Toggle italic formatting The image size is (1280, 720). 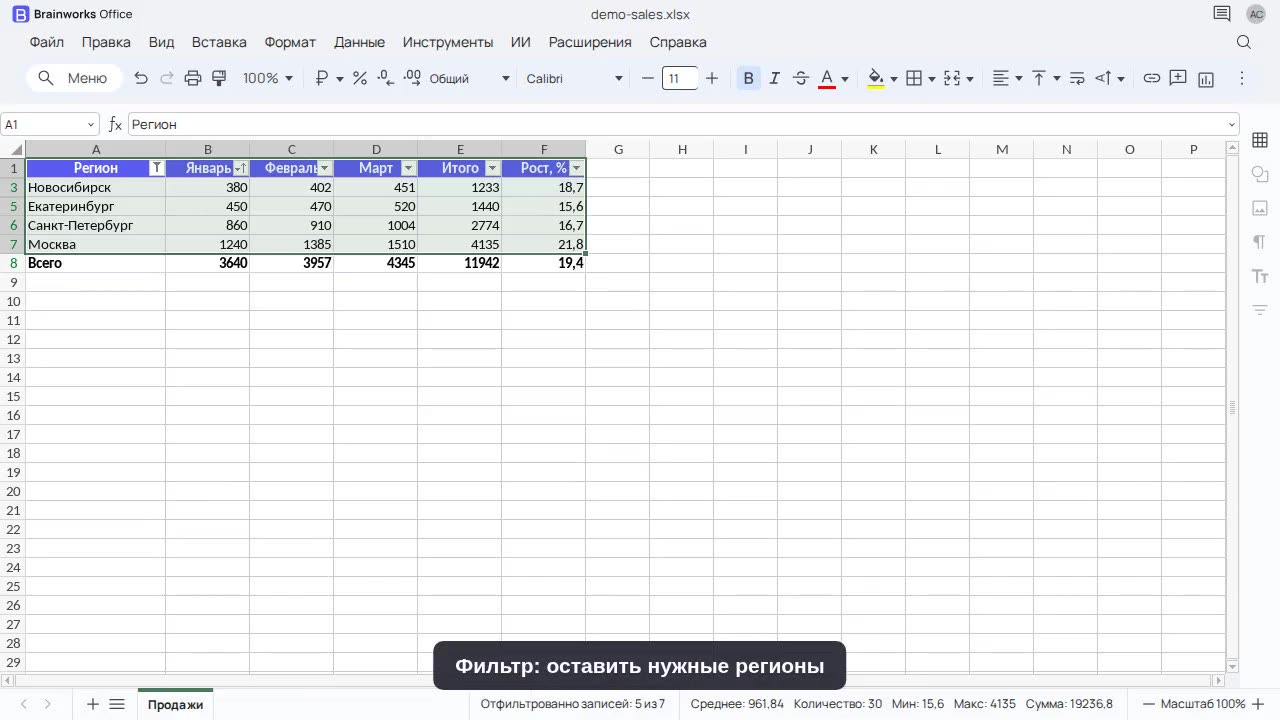pyautogui.click(x=774, y=78)
